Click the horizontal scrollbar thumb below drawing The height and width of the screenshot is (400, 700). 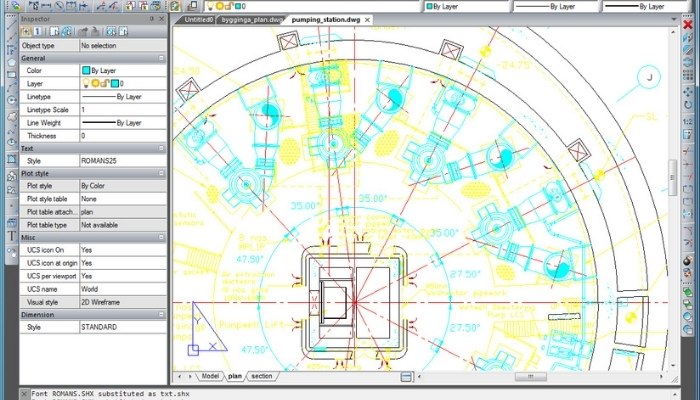[x=531, y=377]
